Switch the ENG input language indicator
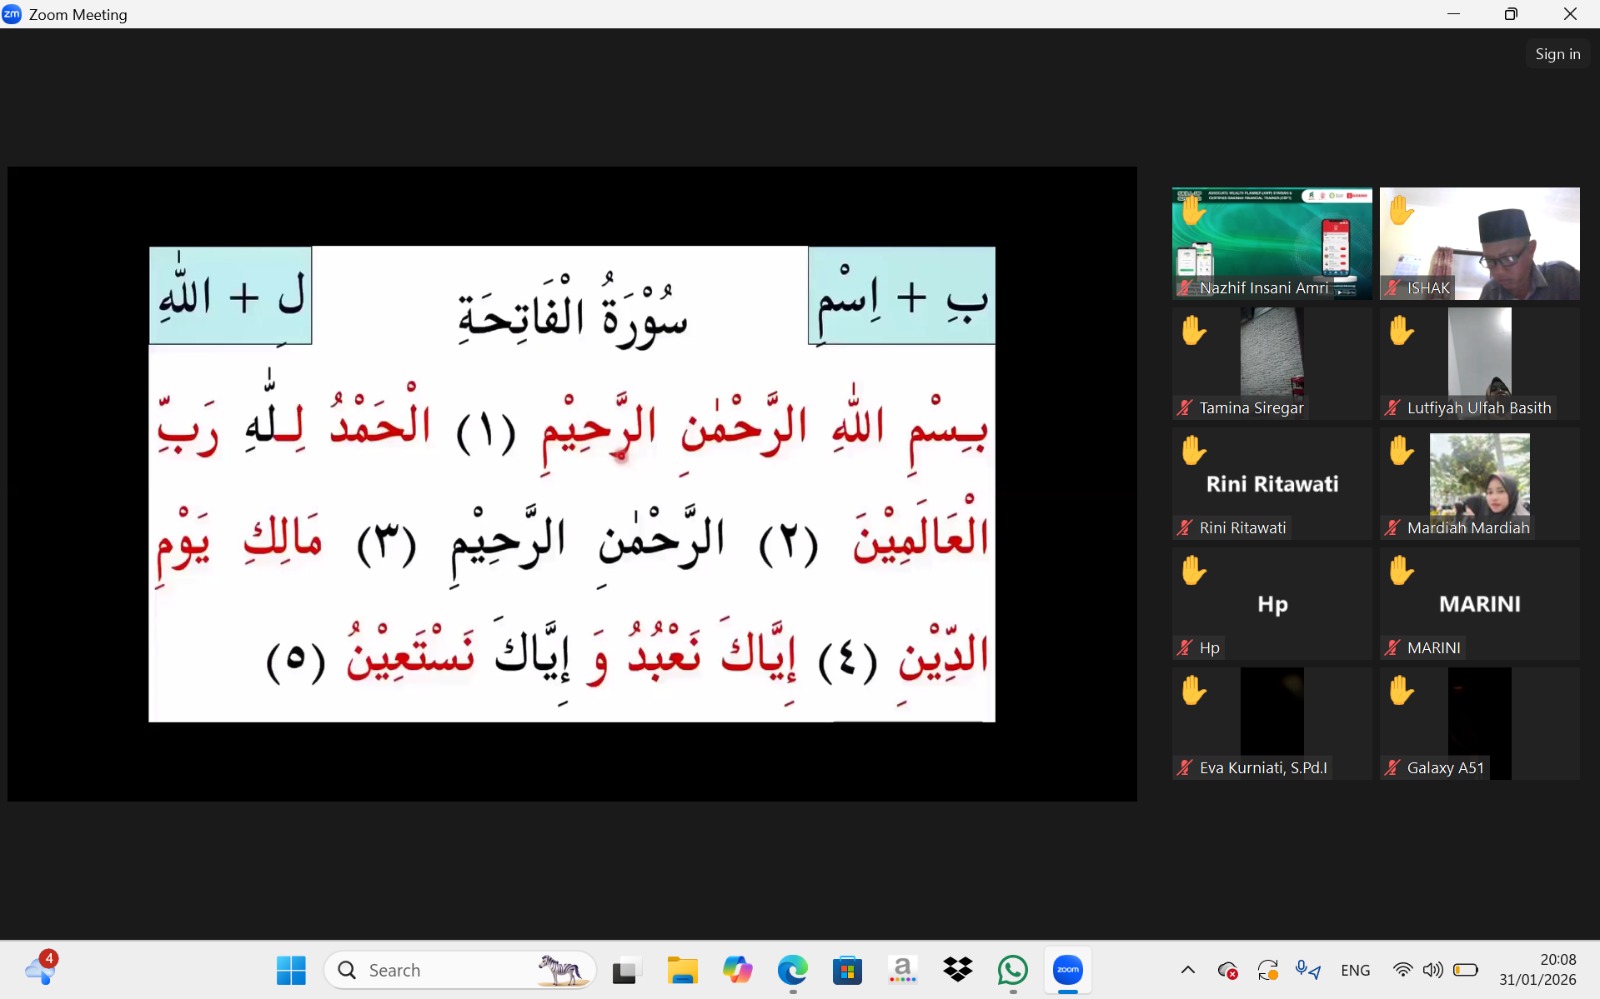The height and width of the screenshot is (999, 1600). (1355, 970)
